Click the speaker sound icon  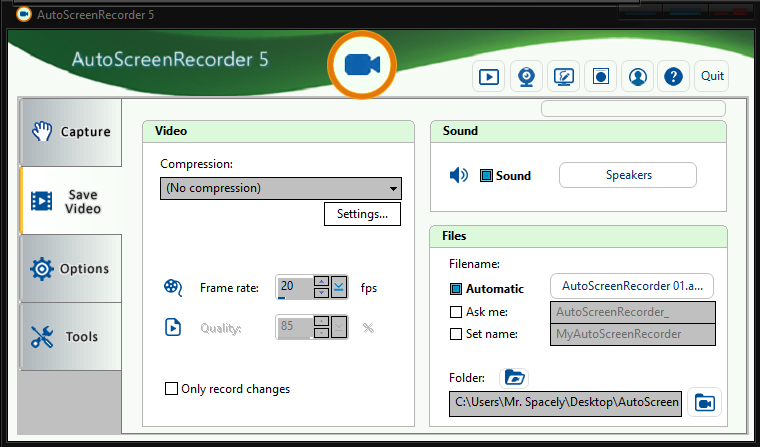pyautogui.click(x=459, y=175)
